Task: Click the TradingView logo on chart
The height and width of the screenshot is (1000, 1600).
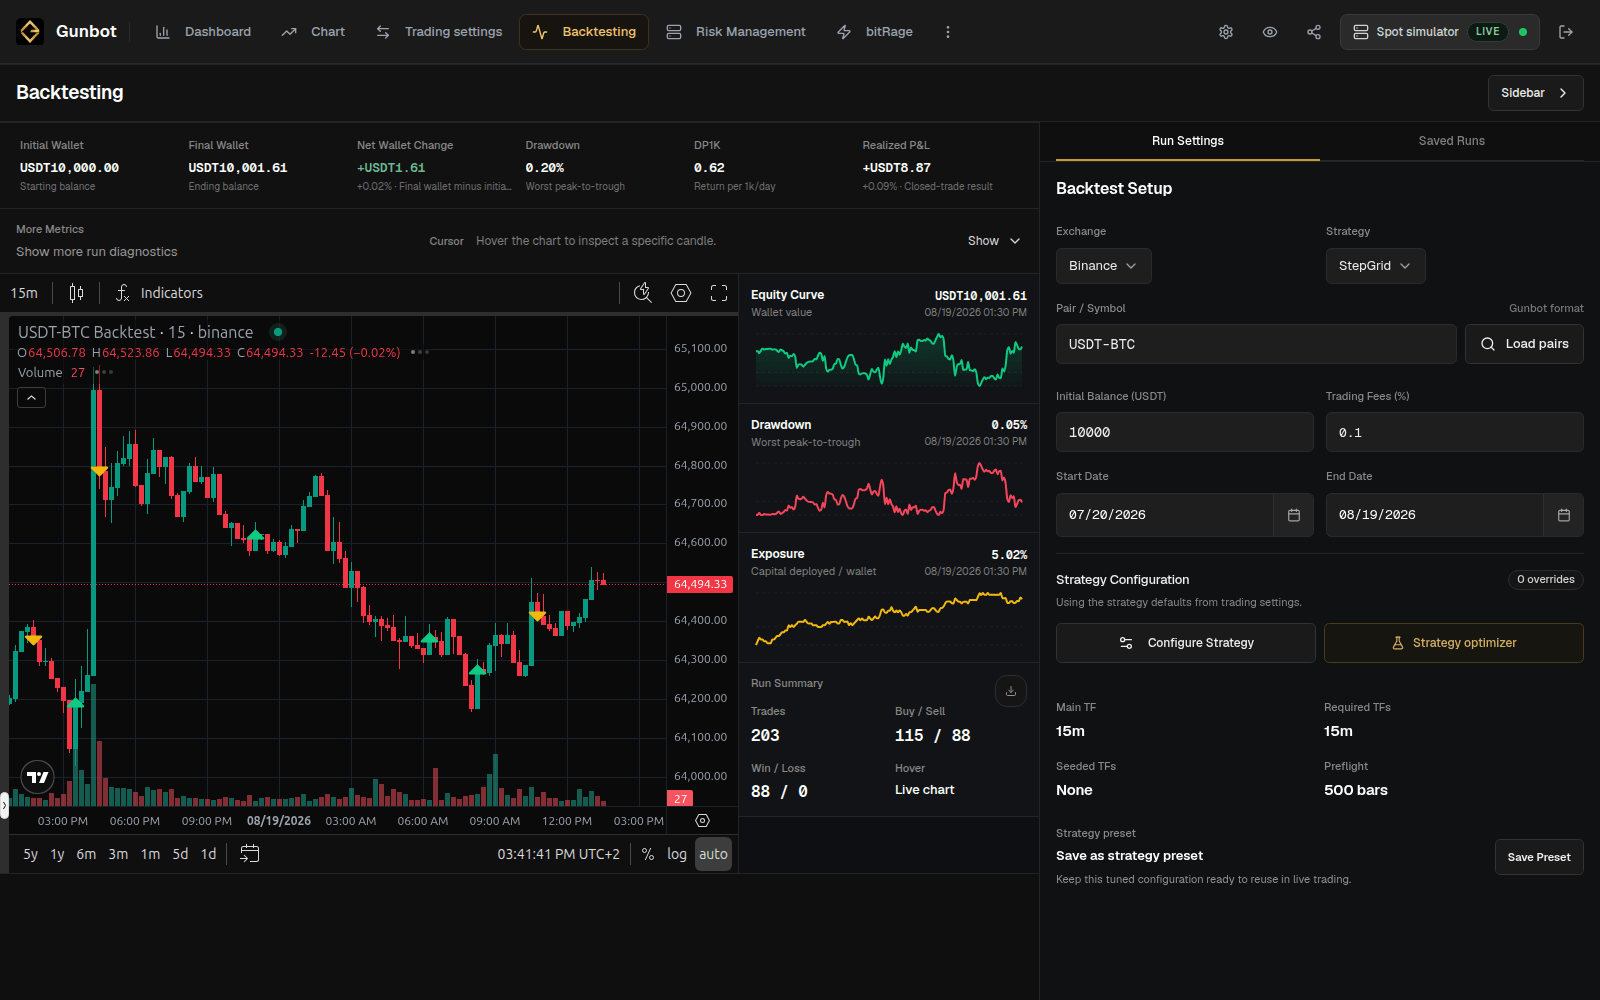Action: [38, 777]
